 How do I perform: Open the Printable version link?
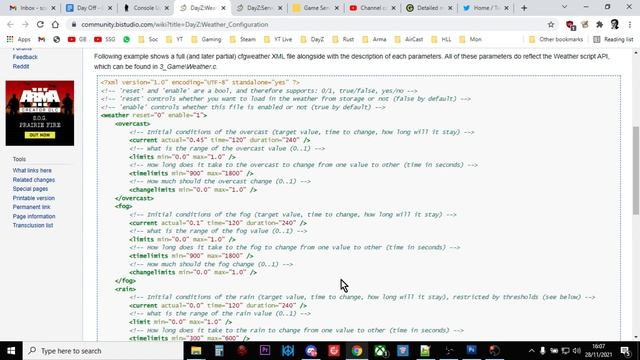pos(33,198)
